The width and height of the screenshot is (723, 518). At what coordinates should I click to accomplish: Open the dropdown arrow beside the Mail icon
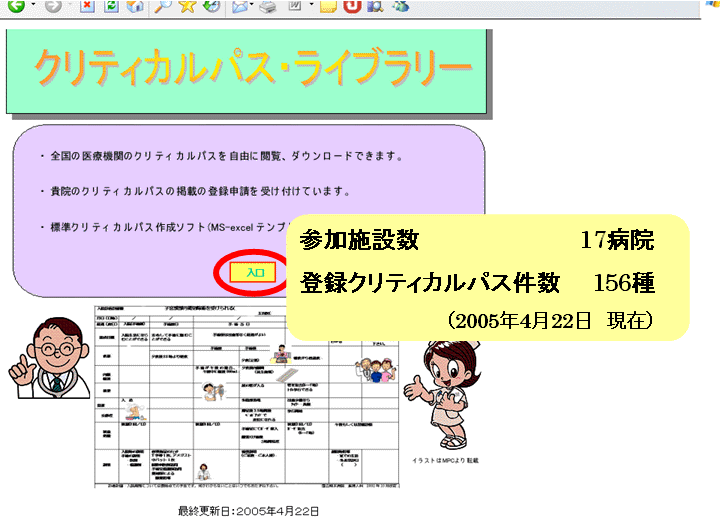[x=253, y=6]
